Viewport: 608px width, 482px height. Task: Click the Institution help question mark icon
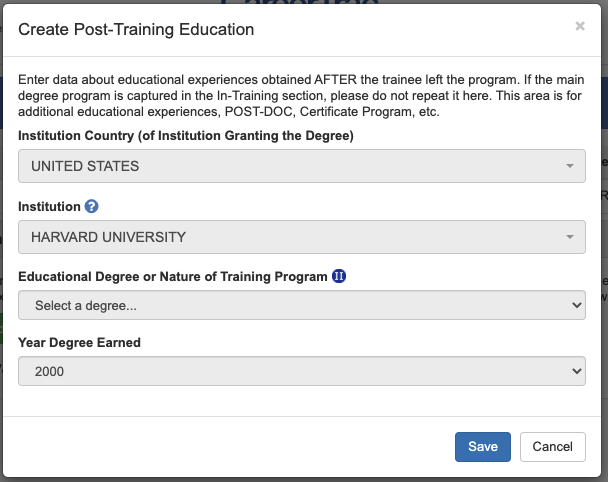pos(92,206)
